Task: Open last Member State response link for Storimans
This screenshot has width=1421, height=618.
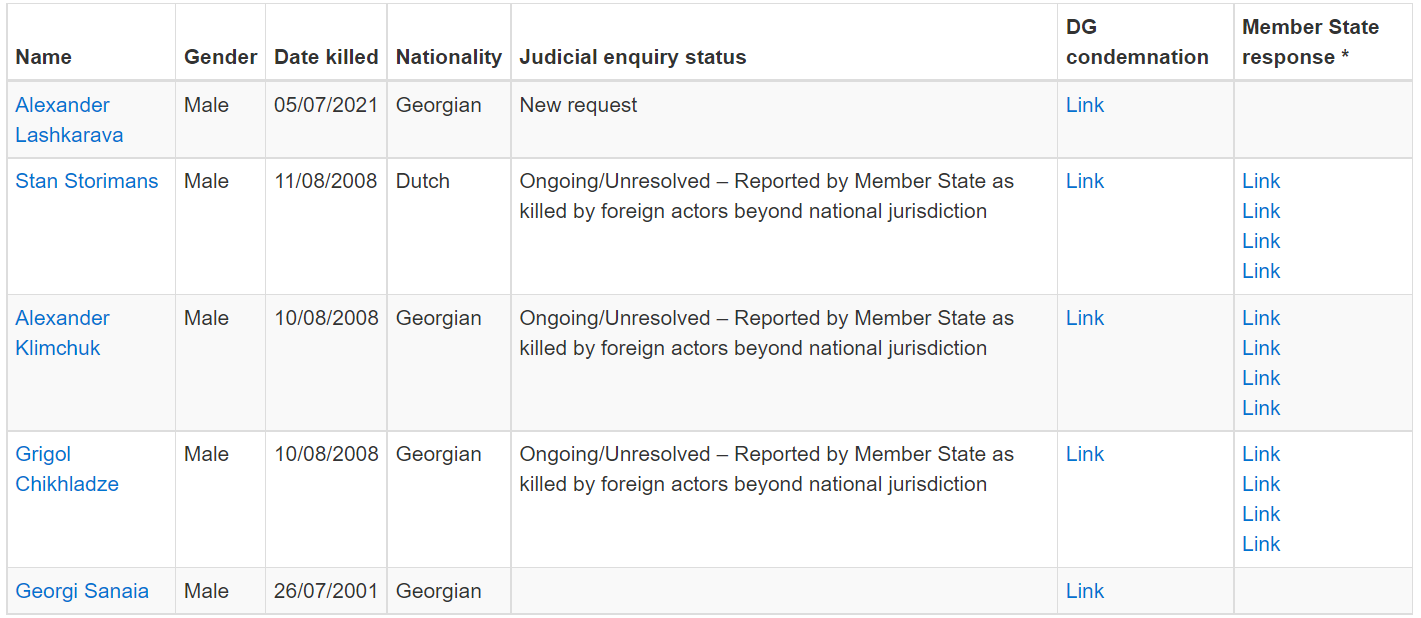Action: click(x=1261, y=271)
